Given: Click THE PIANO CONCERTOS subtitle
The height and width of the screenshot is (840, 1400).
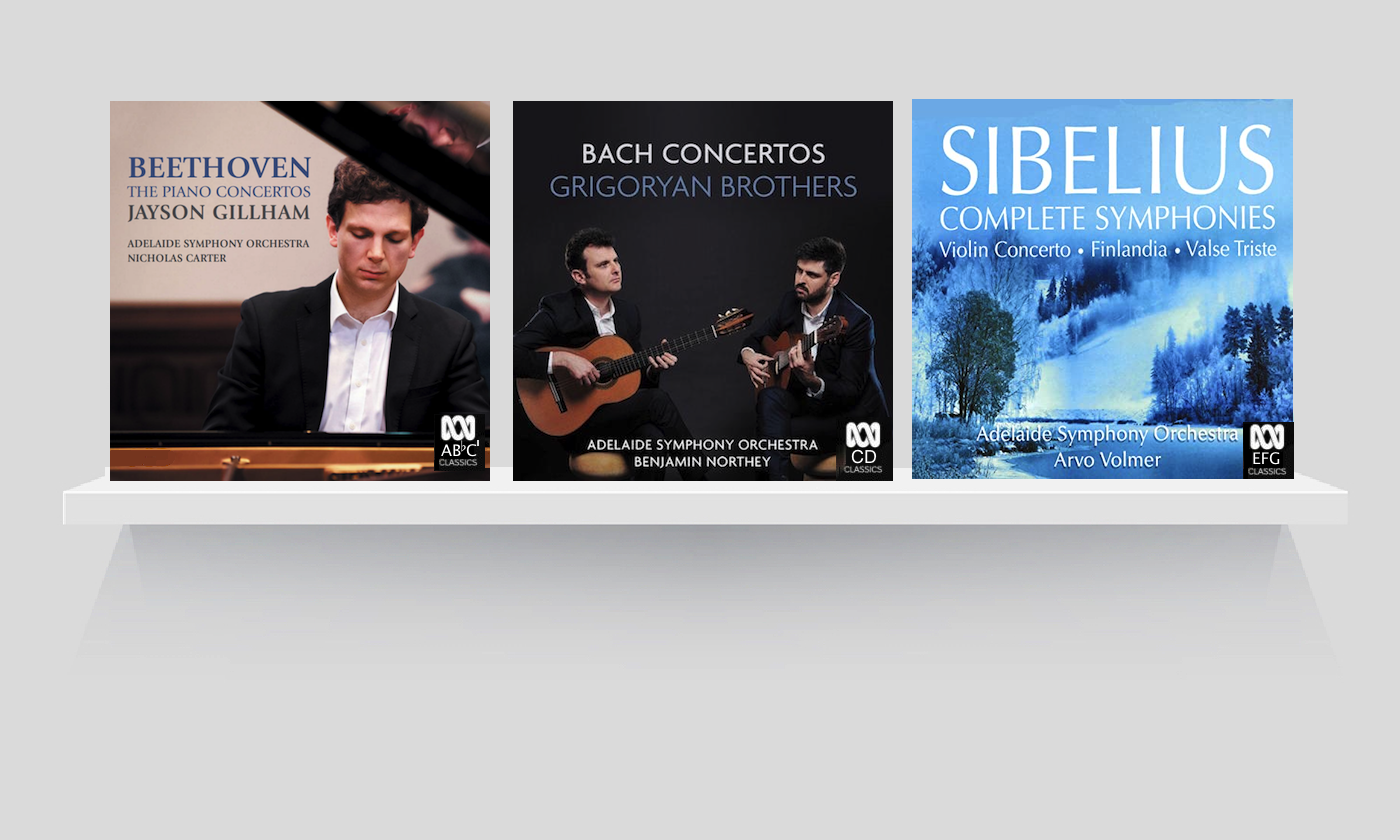Looking at the screenshot, I should (x=219, y=192).
